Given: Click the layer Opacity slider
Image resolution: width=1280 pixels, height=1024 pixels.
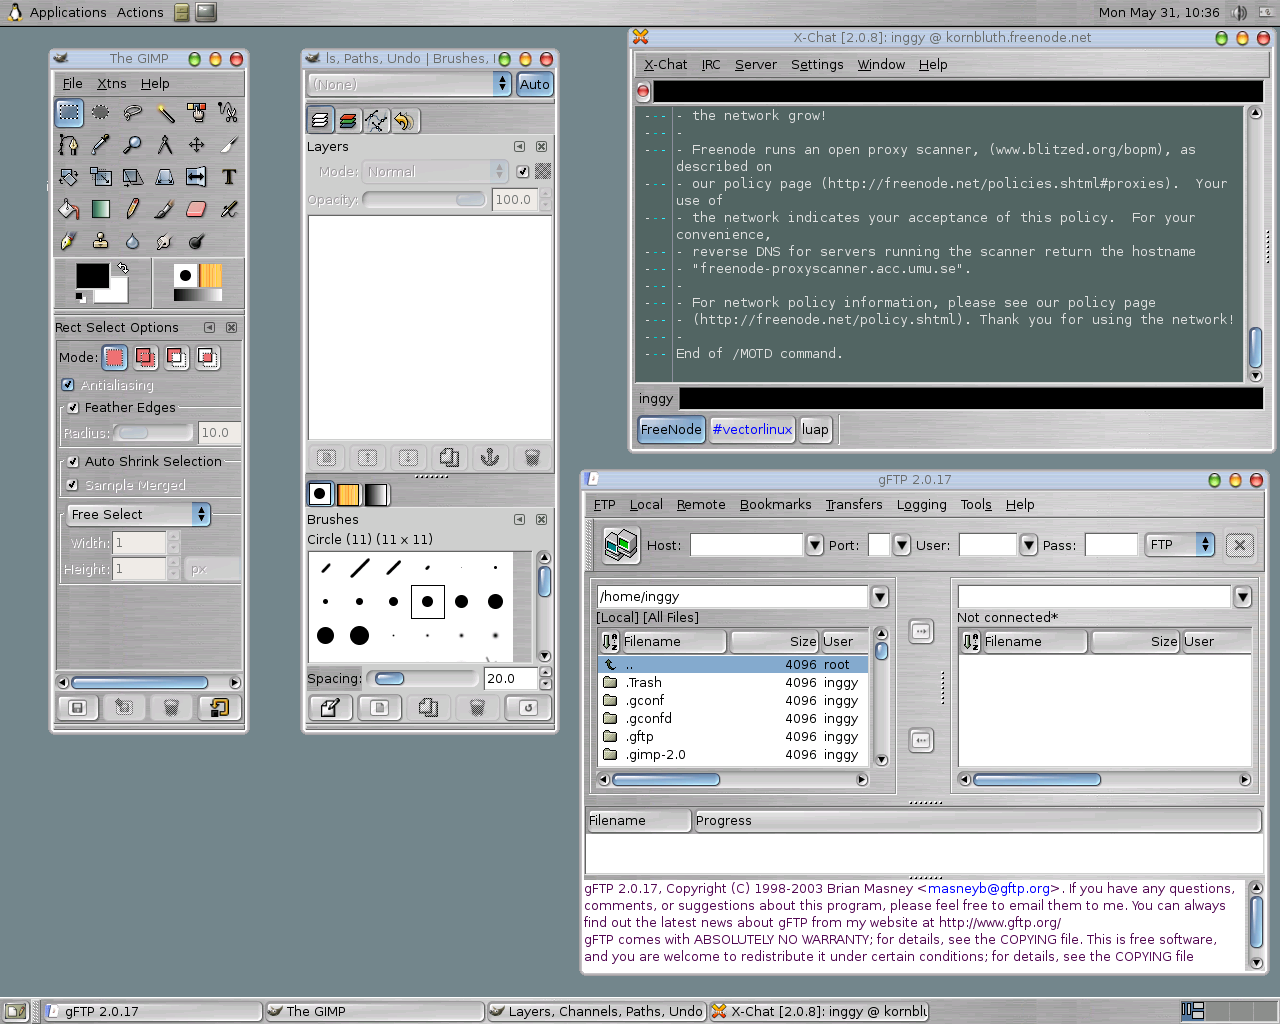Looking at the screenshot, I should click(425, 200).
